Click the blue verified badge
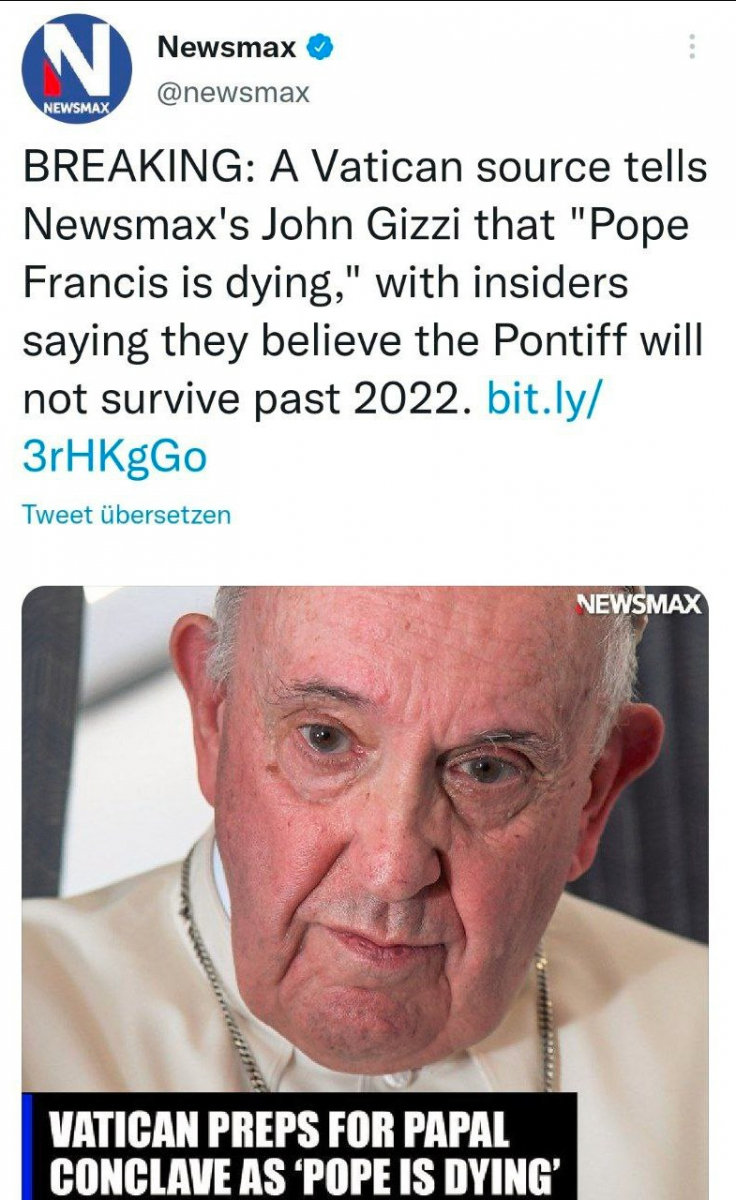The height and width of the screenshot is (1200, 736). click(321, 47)
